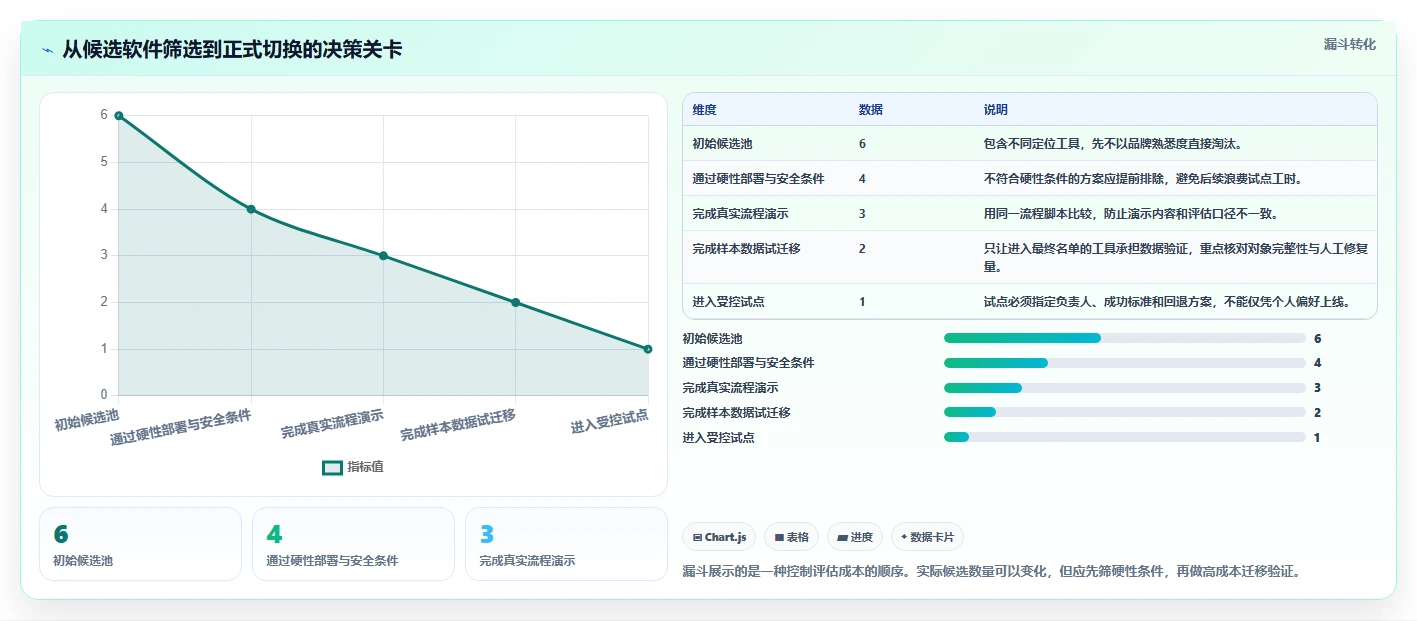Click the chart point at value 1
This screenshot has width=1417, height=621.
pos(648,349)
